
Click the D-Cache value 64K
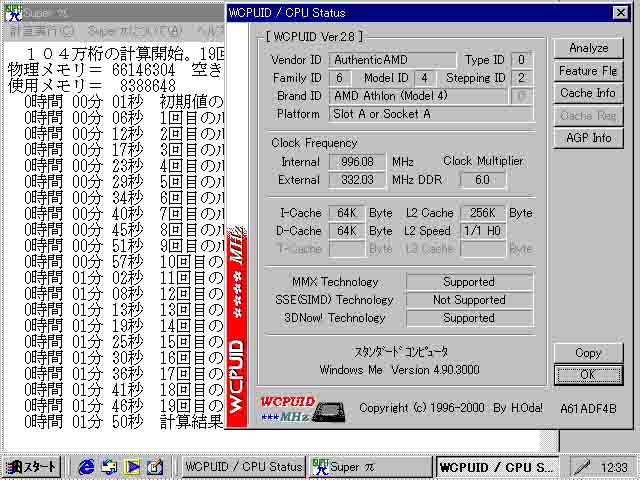pos(347,231)
